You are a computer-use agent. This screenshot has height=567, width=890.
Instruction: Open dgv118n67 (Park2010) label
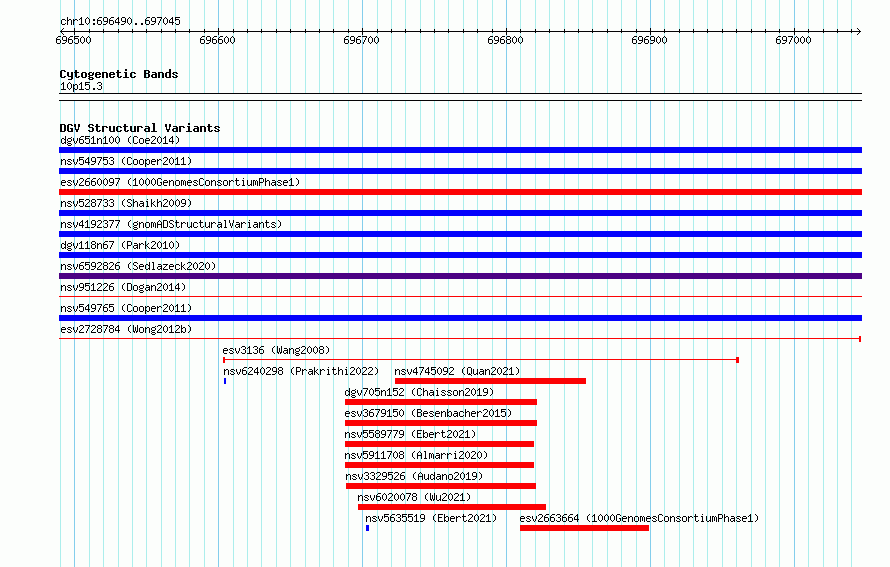[120, 245]
